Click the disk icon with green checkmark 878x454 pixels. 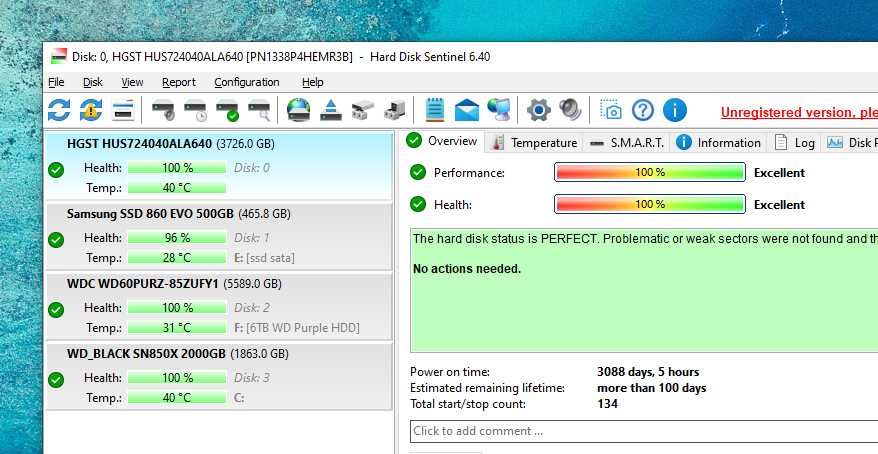[x=227, y=110]
